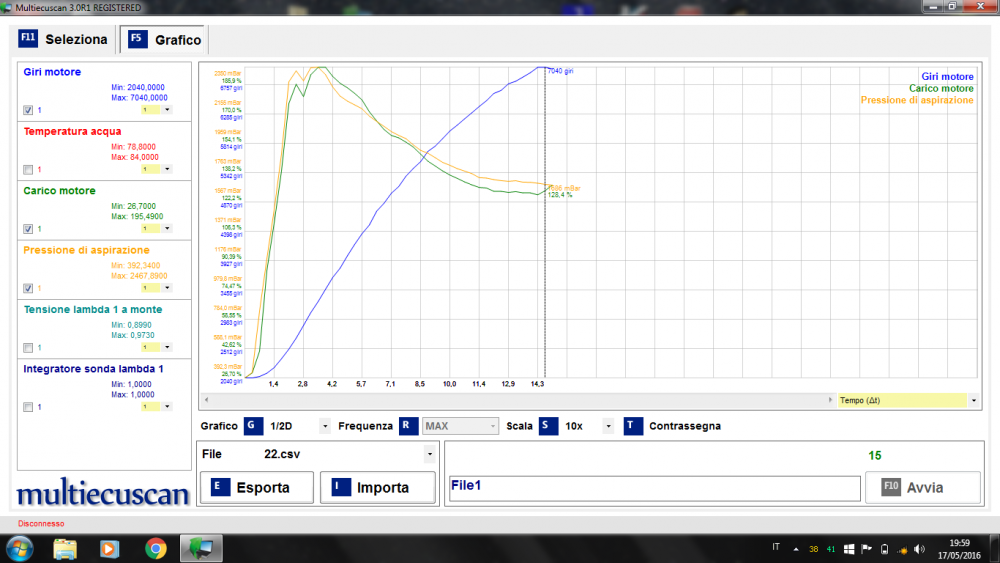Viewport: 1000px width, 563px height.
Task: Open the Grafico tab
Action: point(165,40)
